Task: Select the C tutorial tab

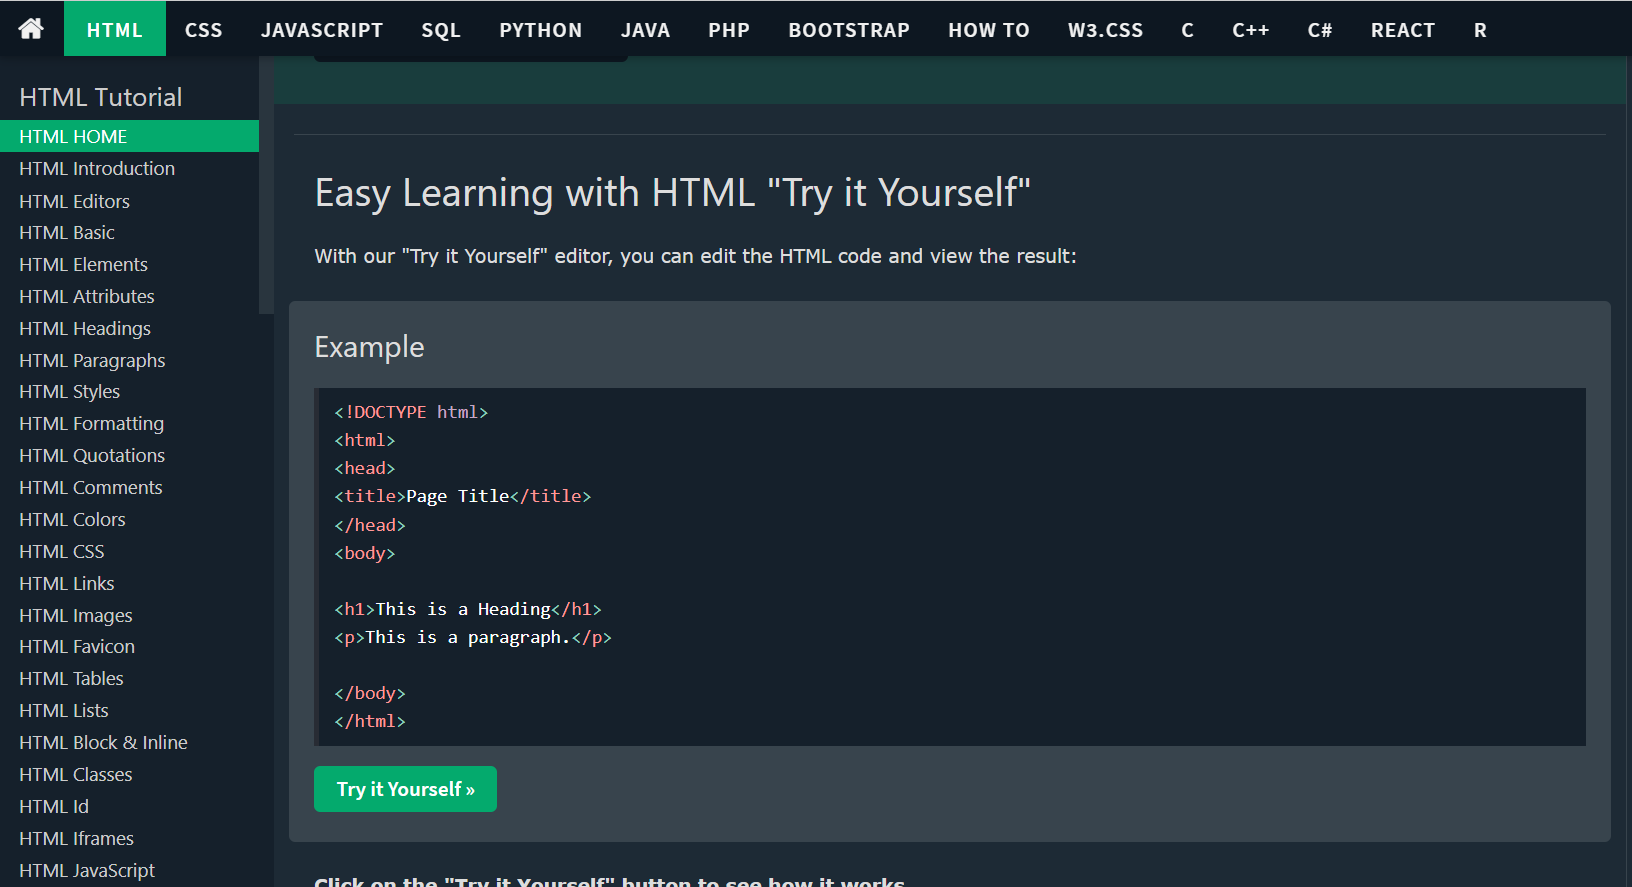Action: coord(1187,29)
